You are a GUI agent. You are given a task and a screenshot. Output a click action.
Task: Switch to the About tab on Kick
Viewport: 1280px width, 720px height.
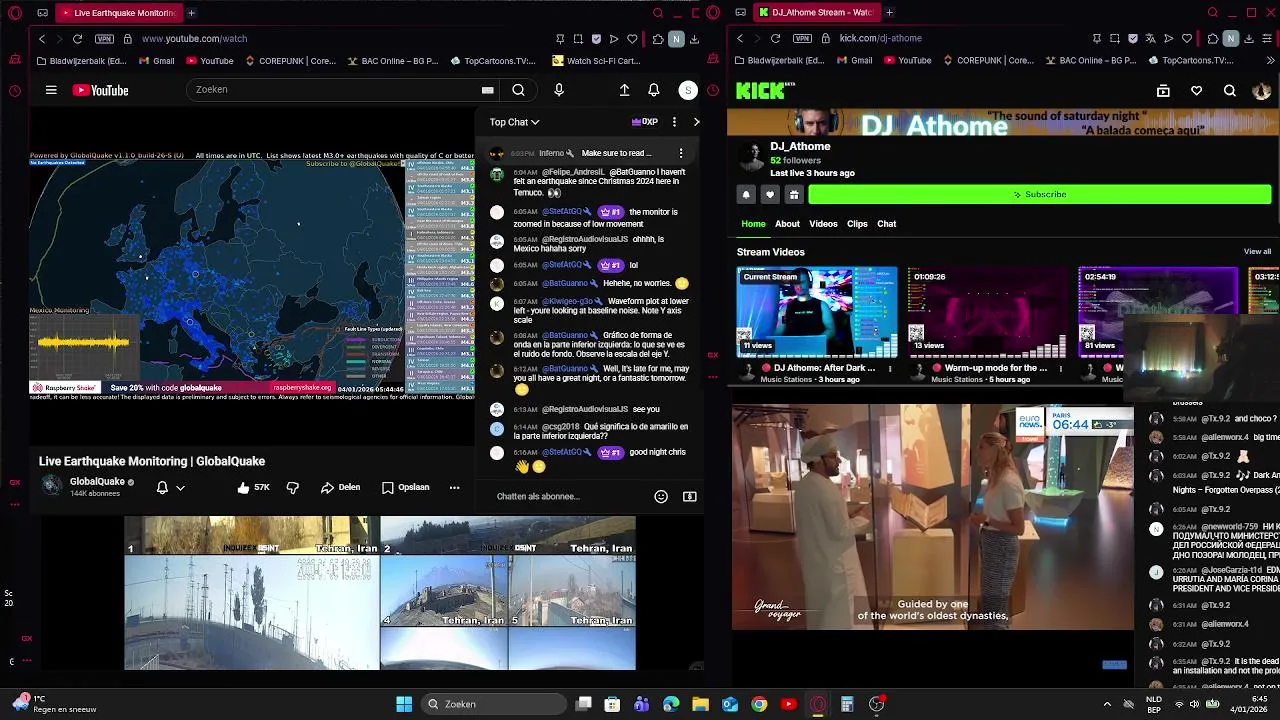[787, 224]
